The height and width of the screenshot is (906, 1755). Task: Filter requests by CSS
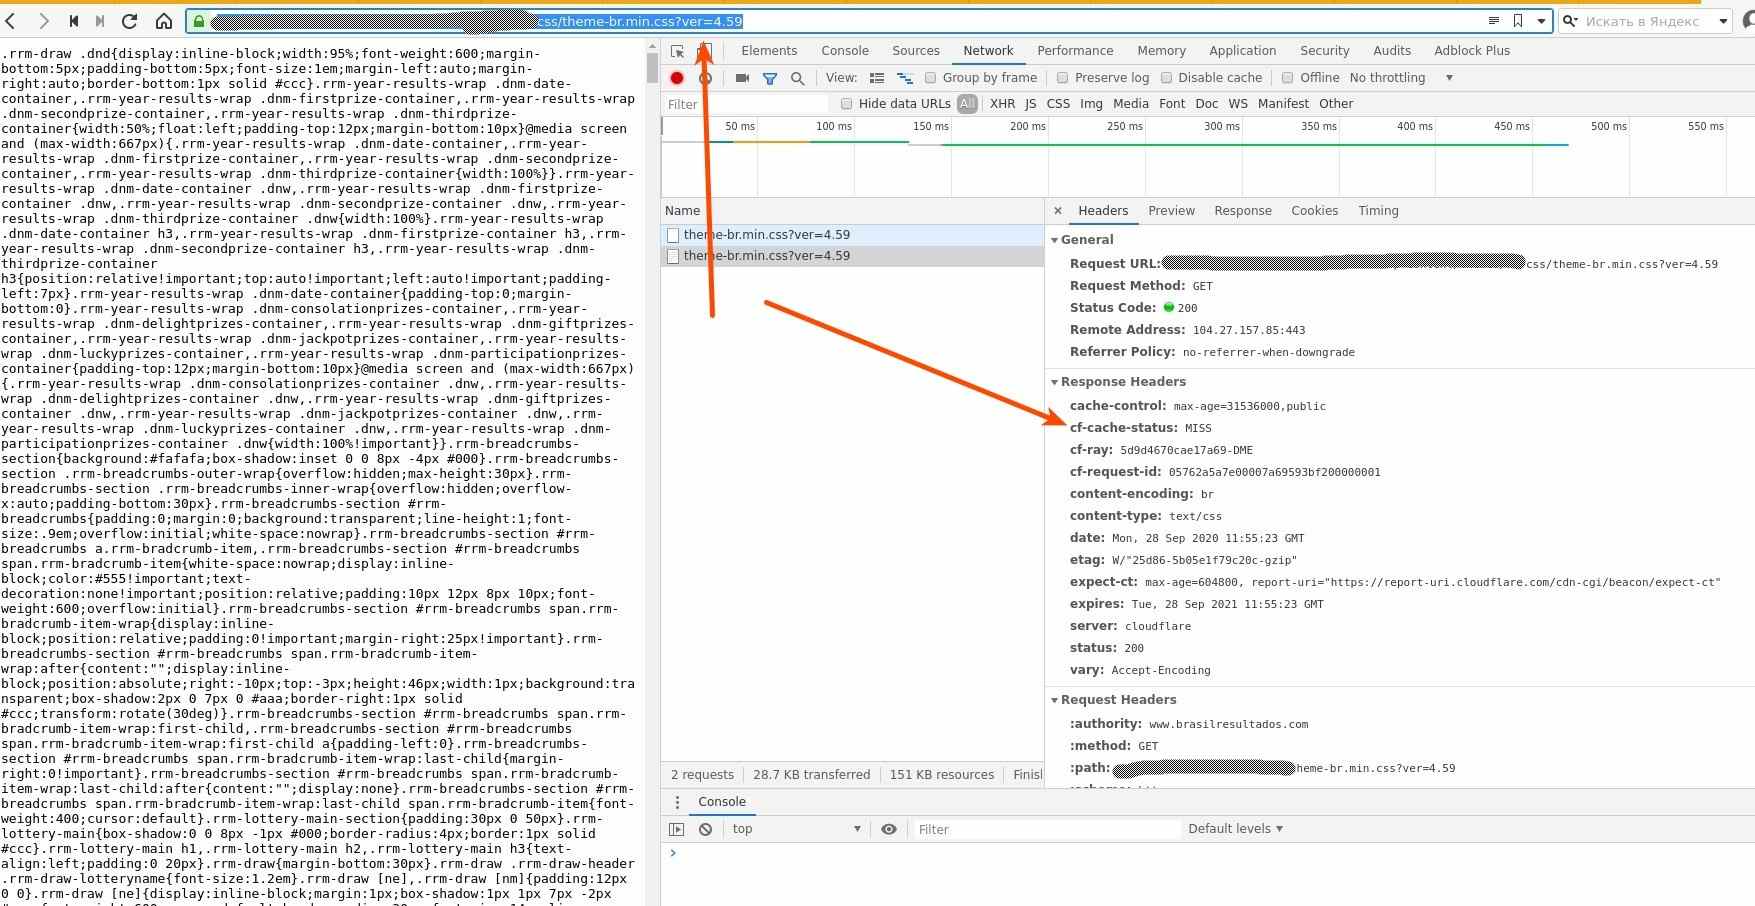point(1058,104)
